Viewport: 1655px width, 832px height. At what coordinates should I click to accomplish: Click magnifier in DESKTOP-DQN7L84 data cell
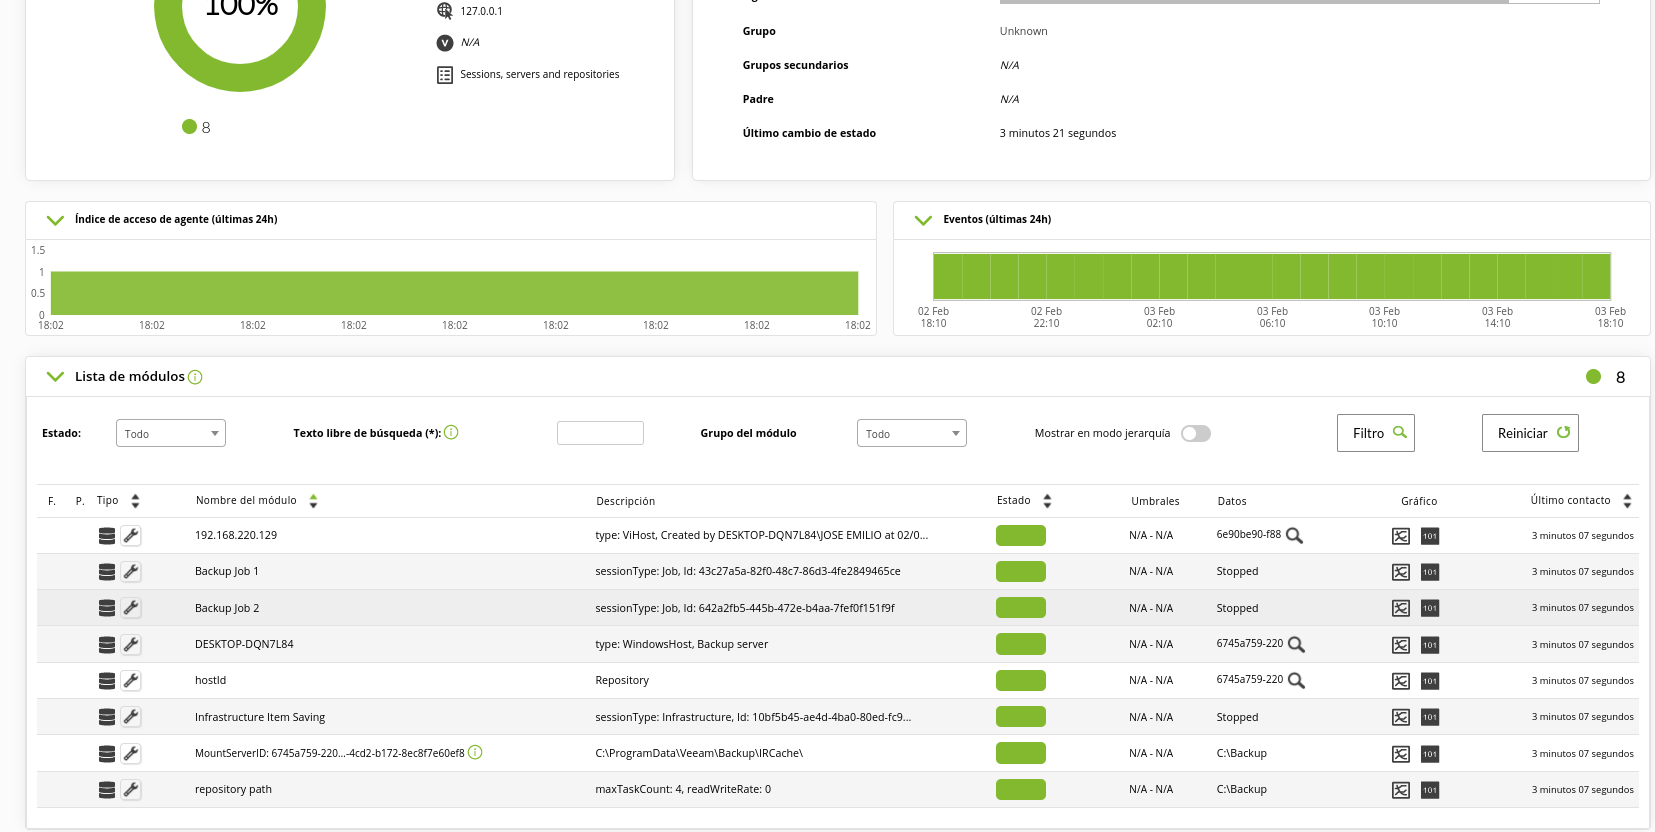[x=1296, y=645]
